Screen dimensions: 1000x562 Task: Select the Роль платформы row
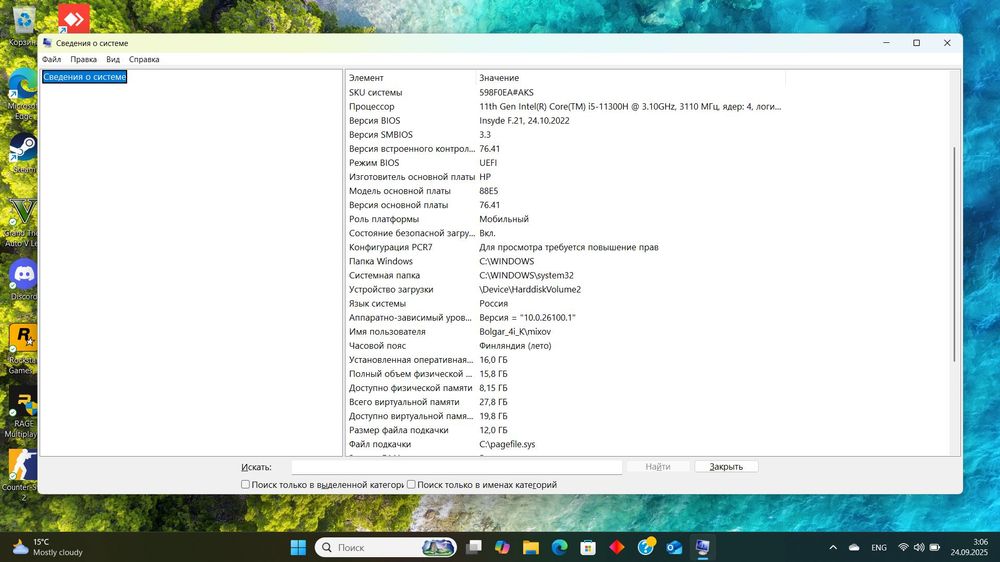tap(566, 219)
